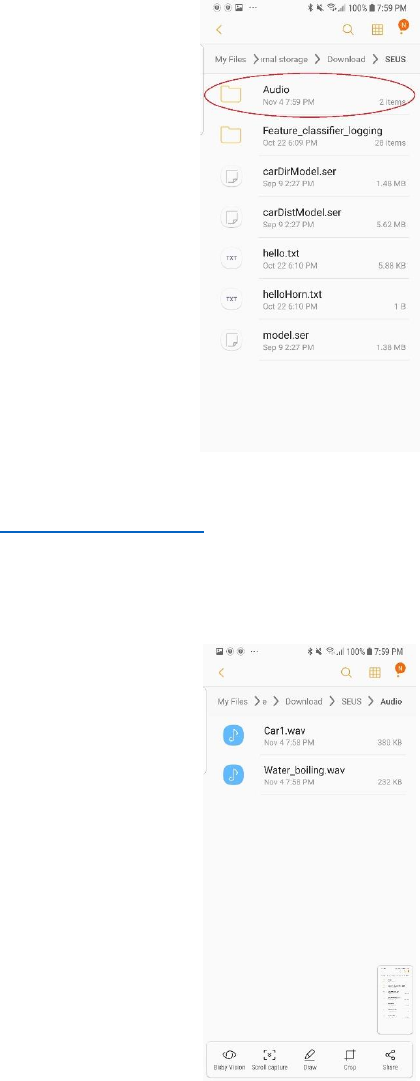Image resolution: width=420 pixels, height=1081 pixels.
Task: Open the carDistModel.ser file
Action: (311, 217)
